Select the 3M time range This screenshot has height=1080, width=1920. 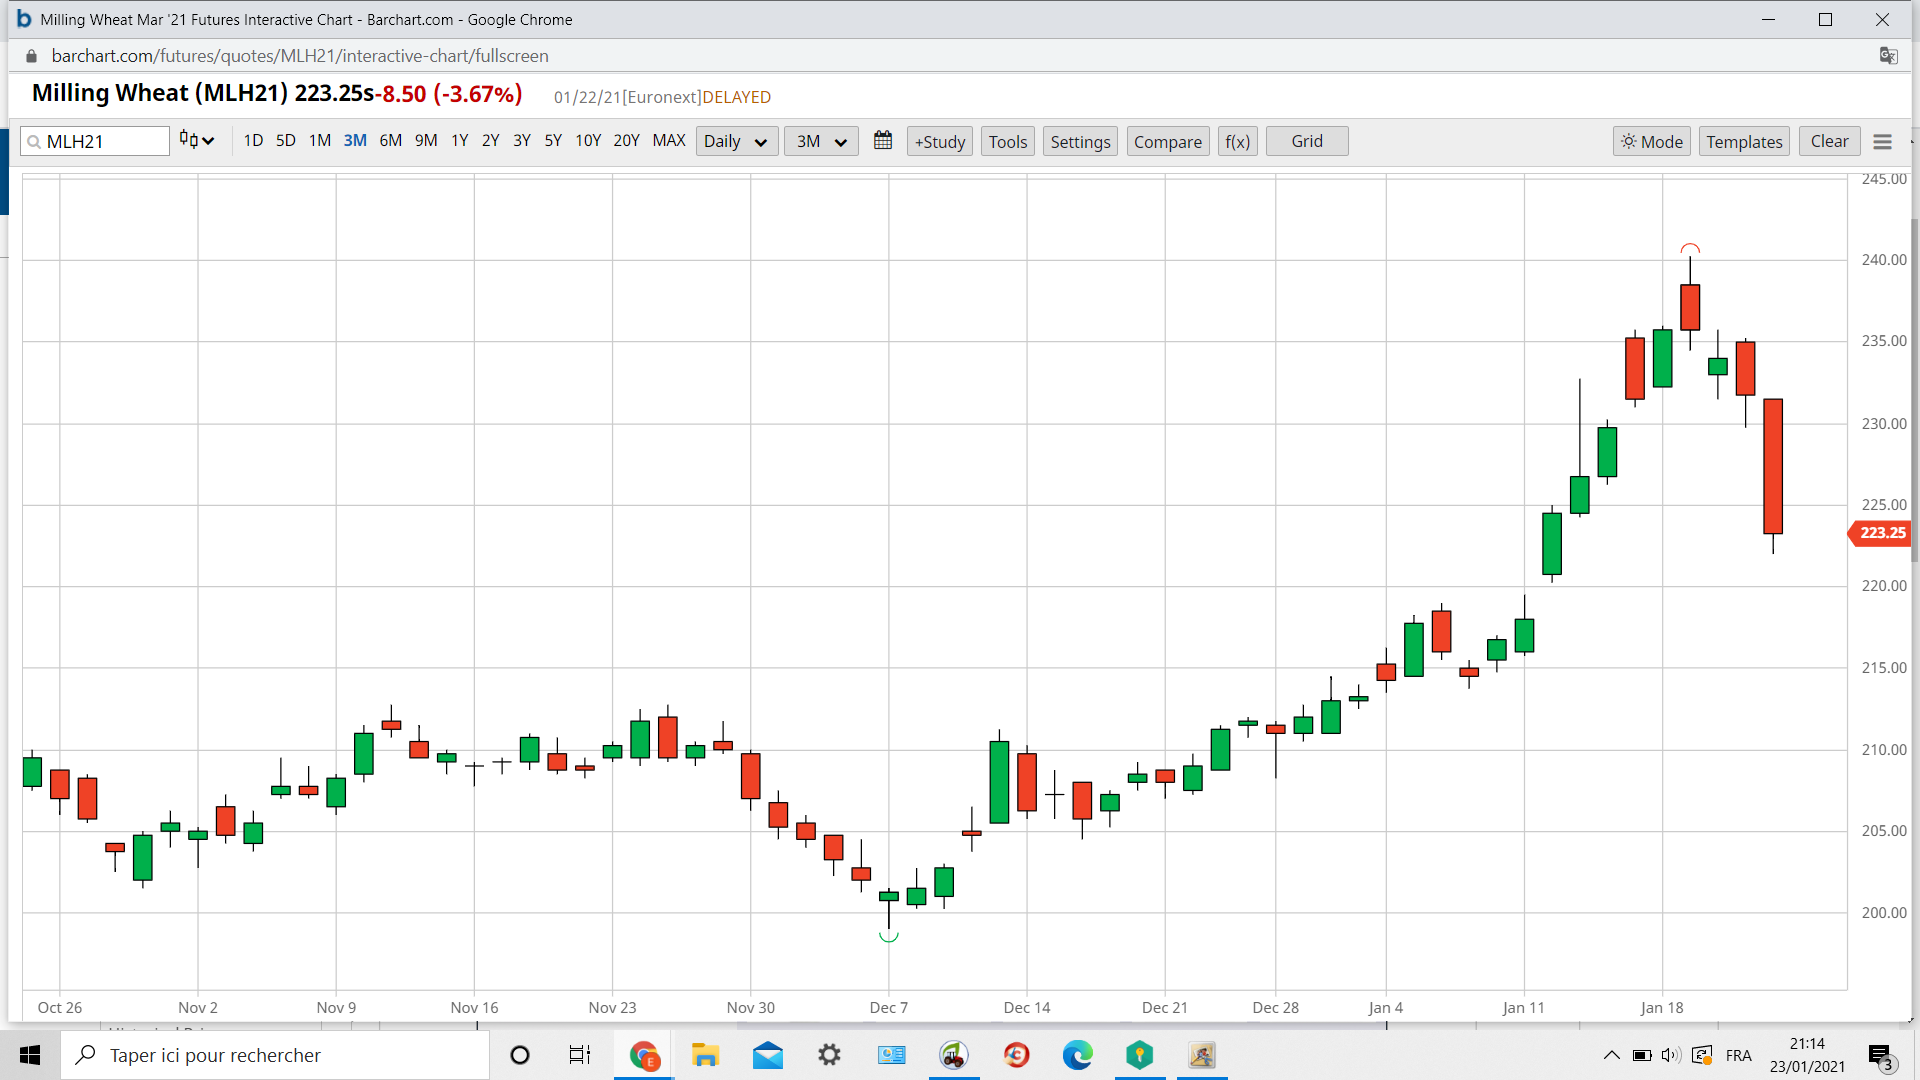click(x=355, y=141)
